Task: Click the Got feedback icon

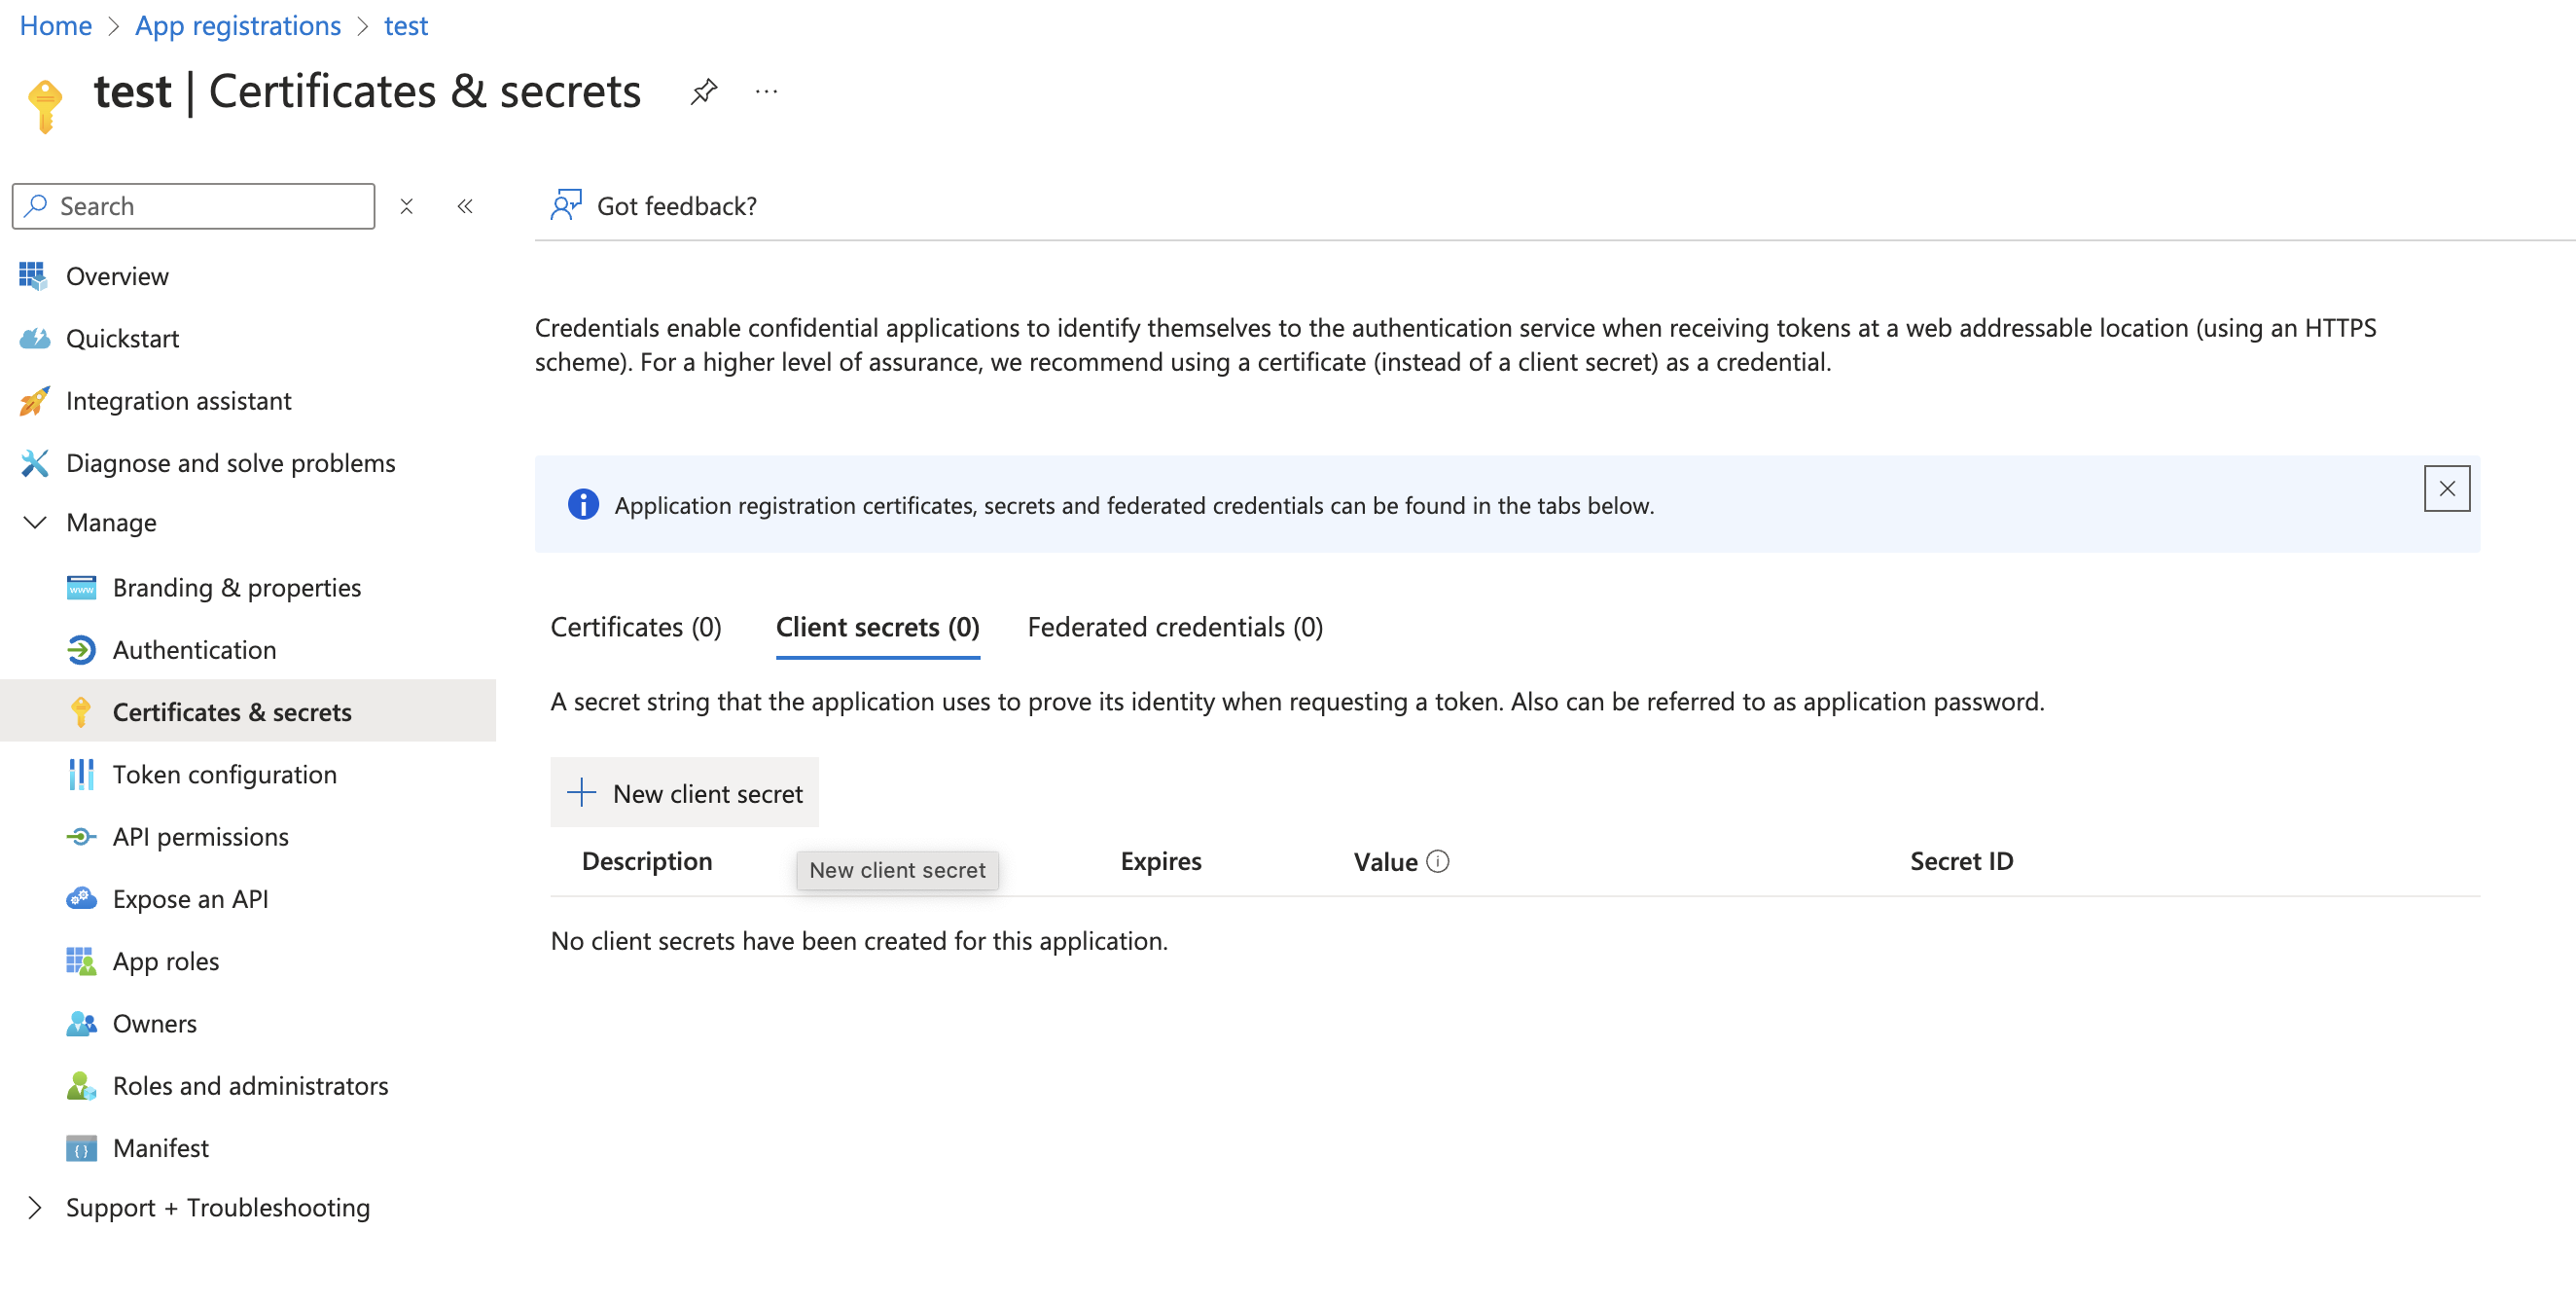Action: click(x=566, y=205)
